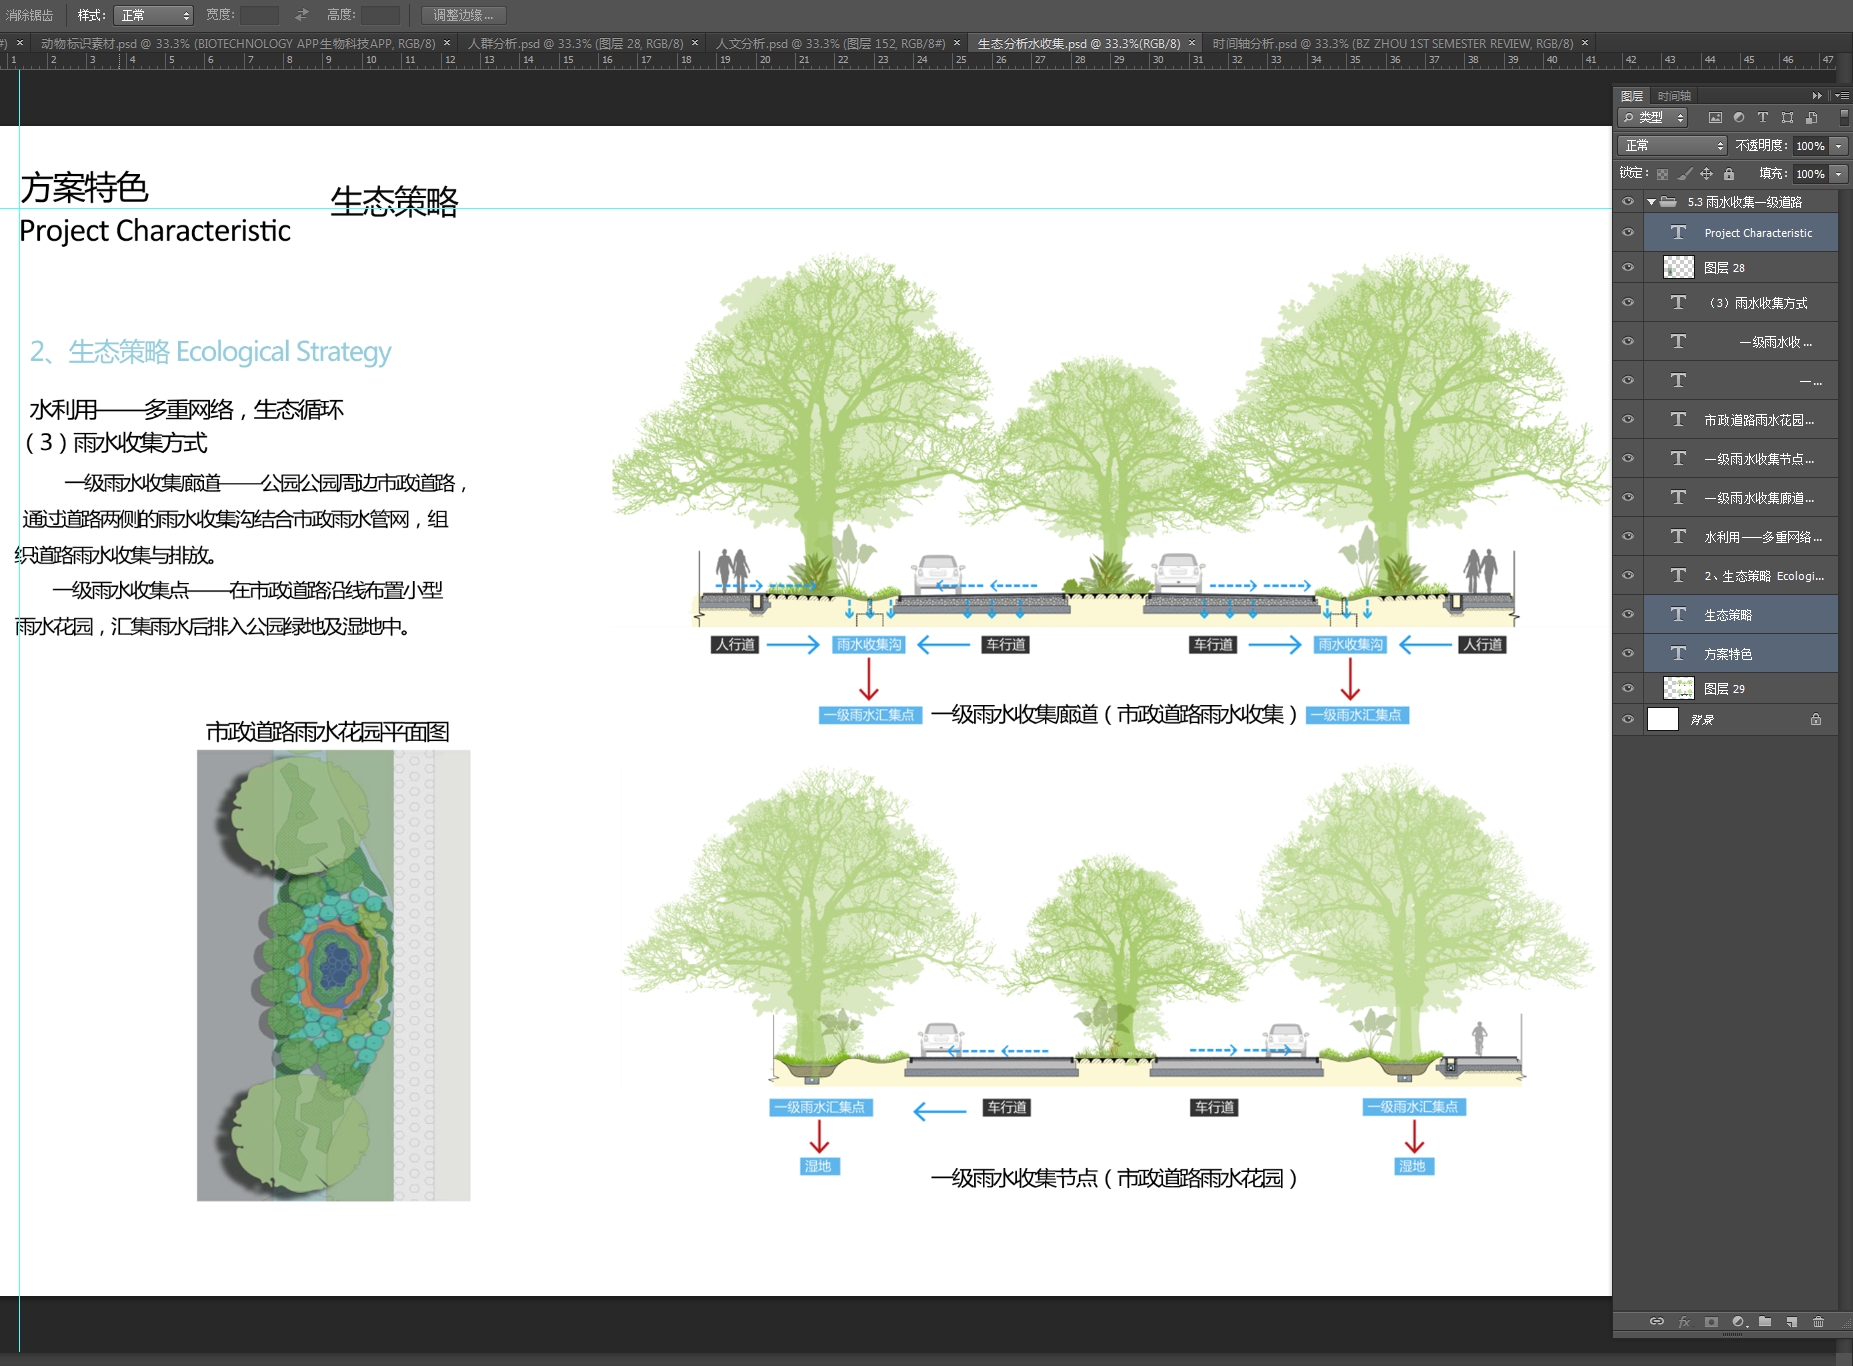
Task: Filter layers by type layers icon
Action: (1763, 118)
